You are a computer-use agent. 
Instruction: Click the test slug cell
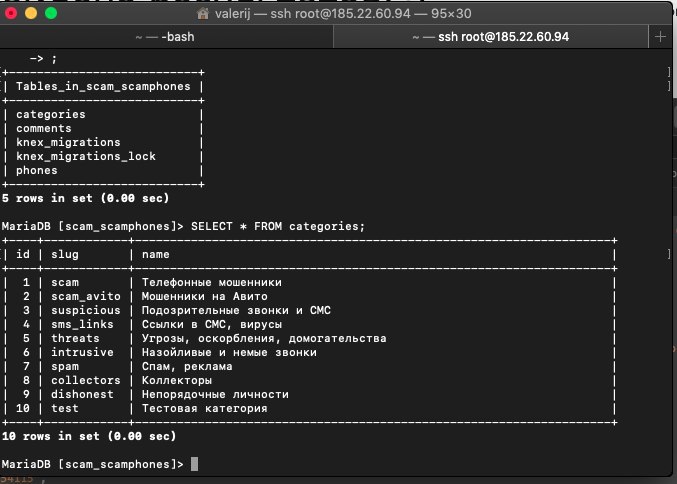pos(65,408)
